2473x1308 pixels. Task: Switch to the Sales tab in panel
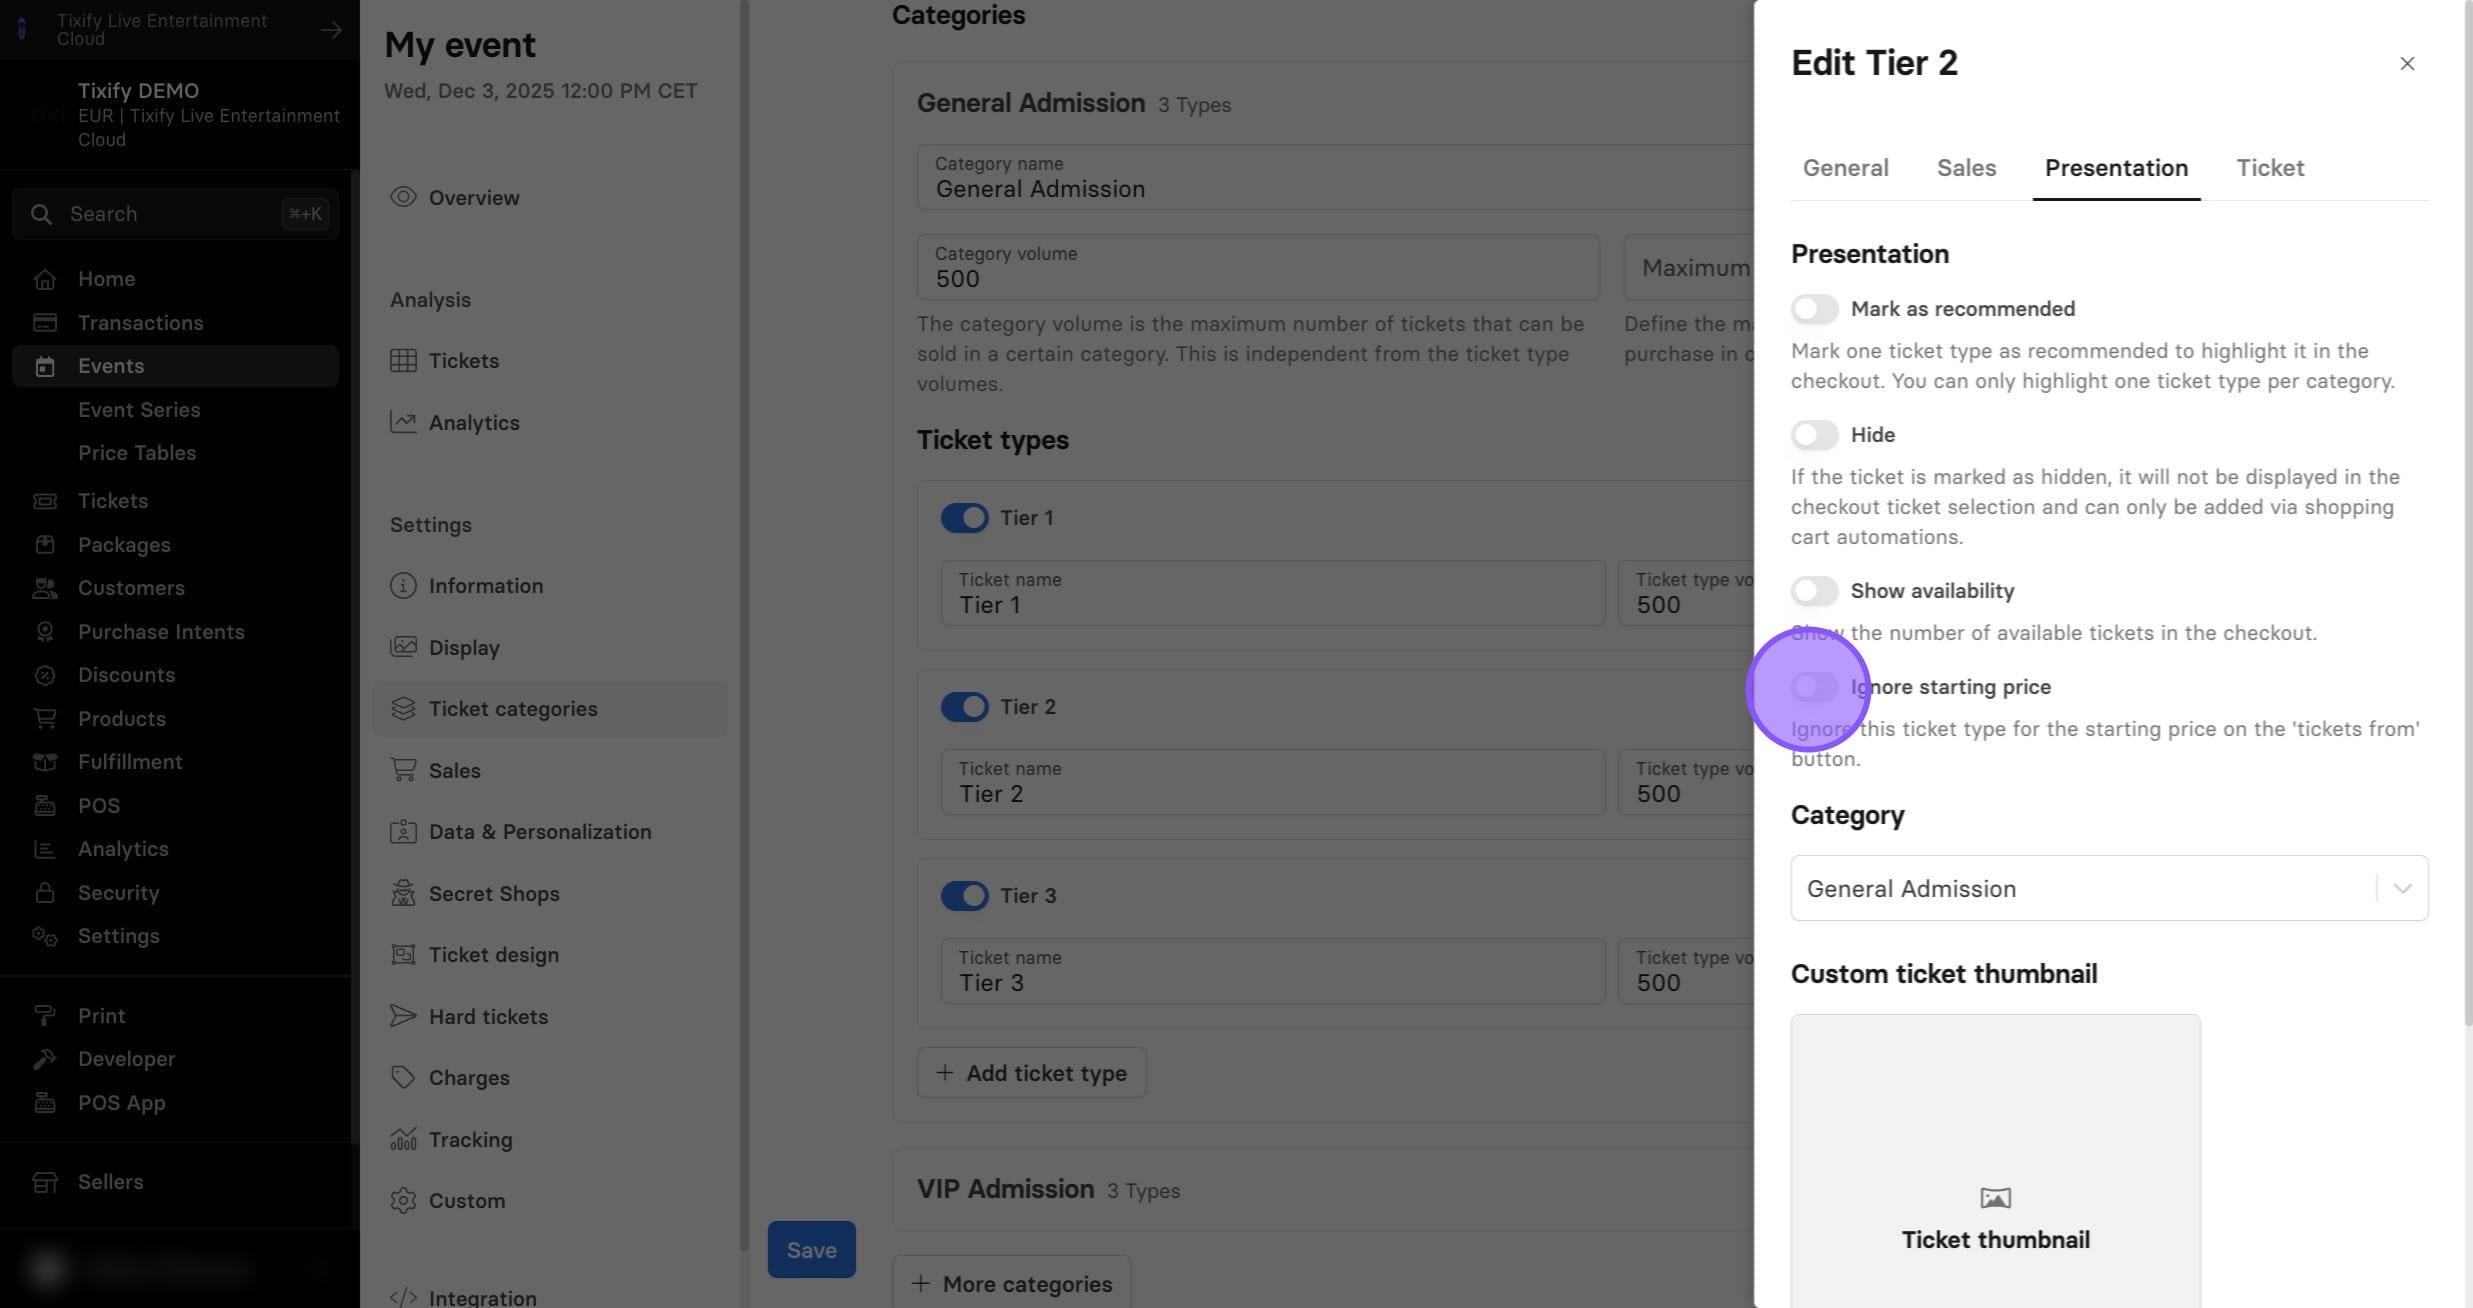coord(1966,168)
